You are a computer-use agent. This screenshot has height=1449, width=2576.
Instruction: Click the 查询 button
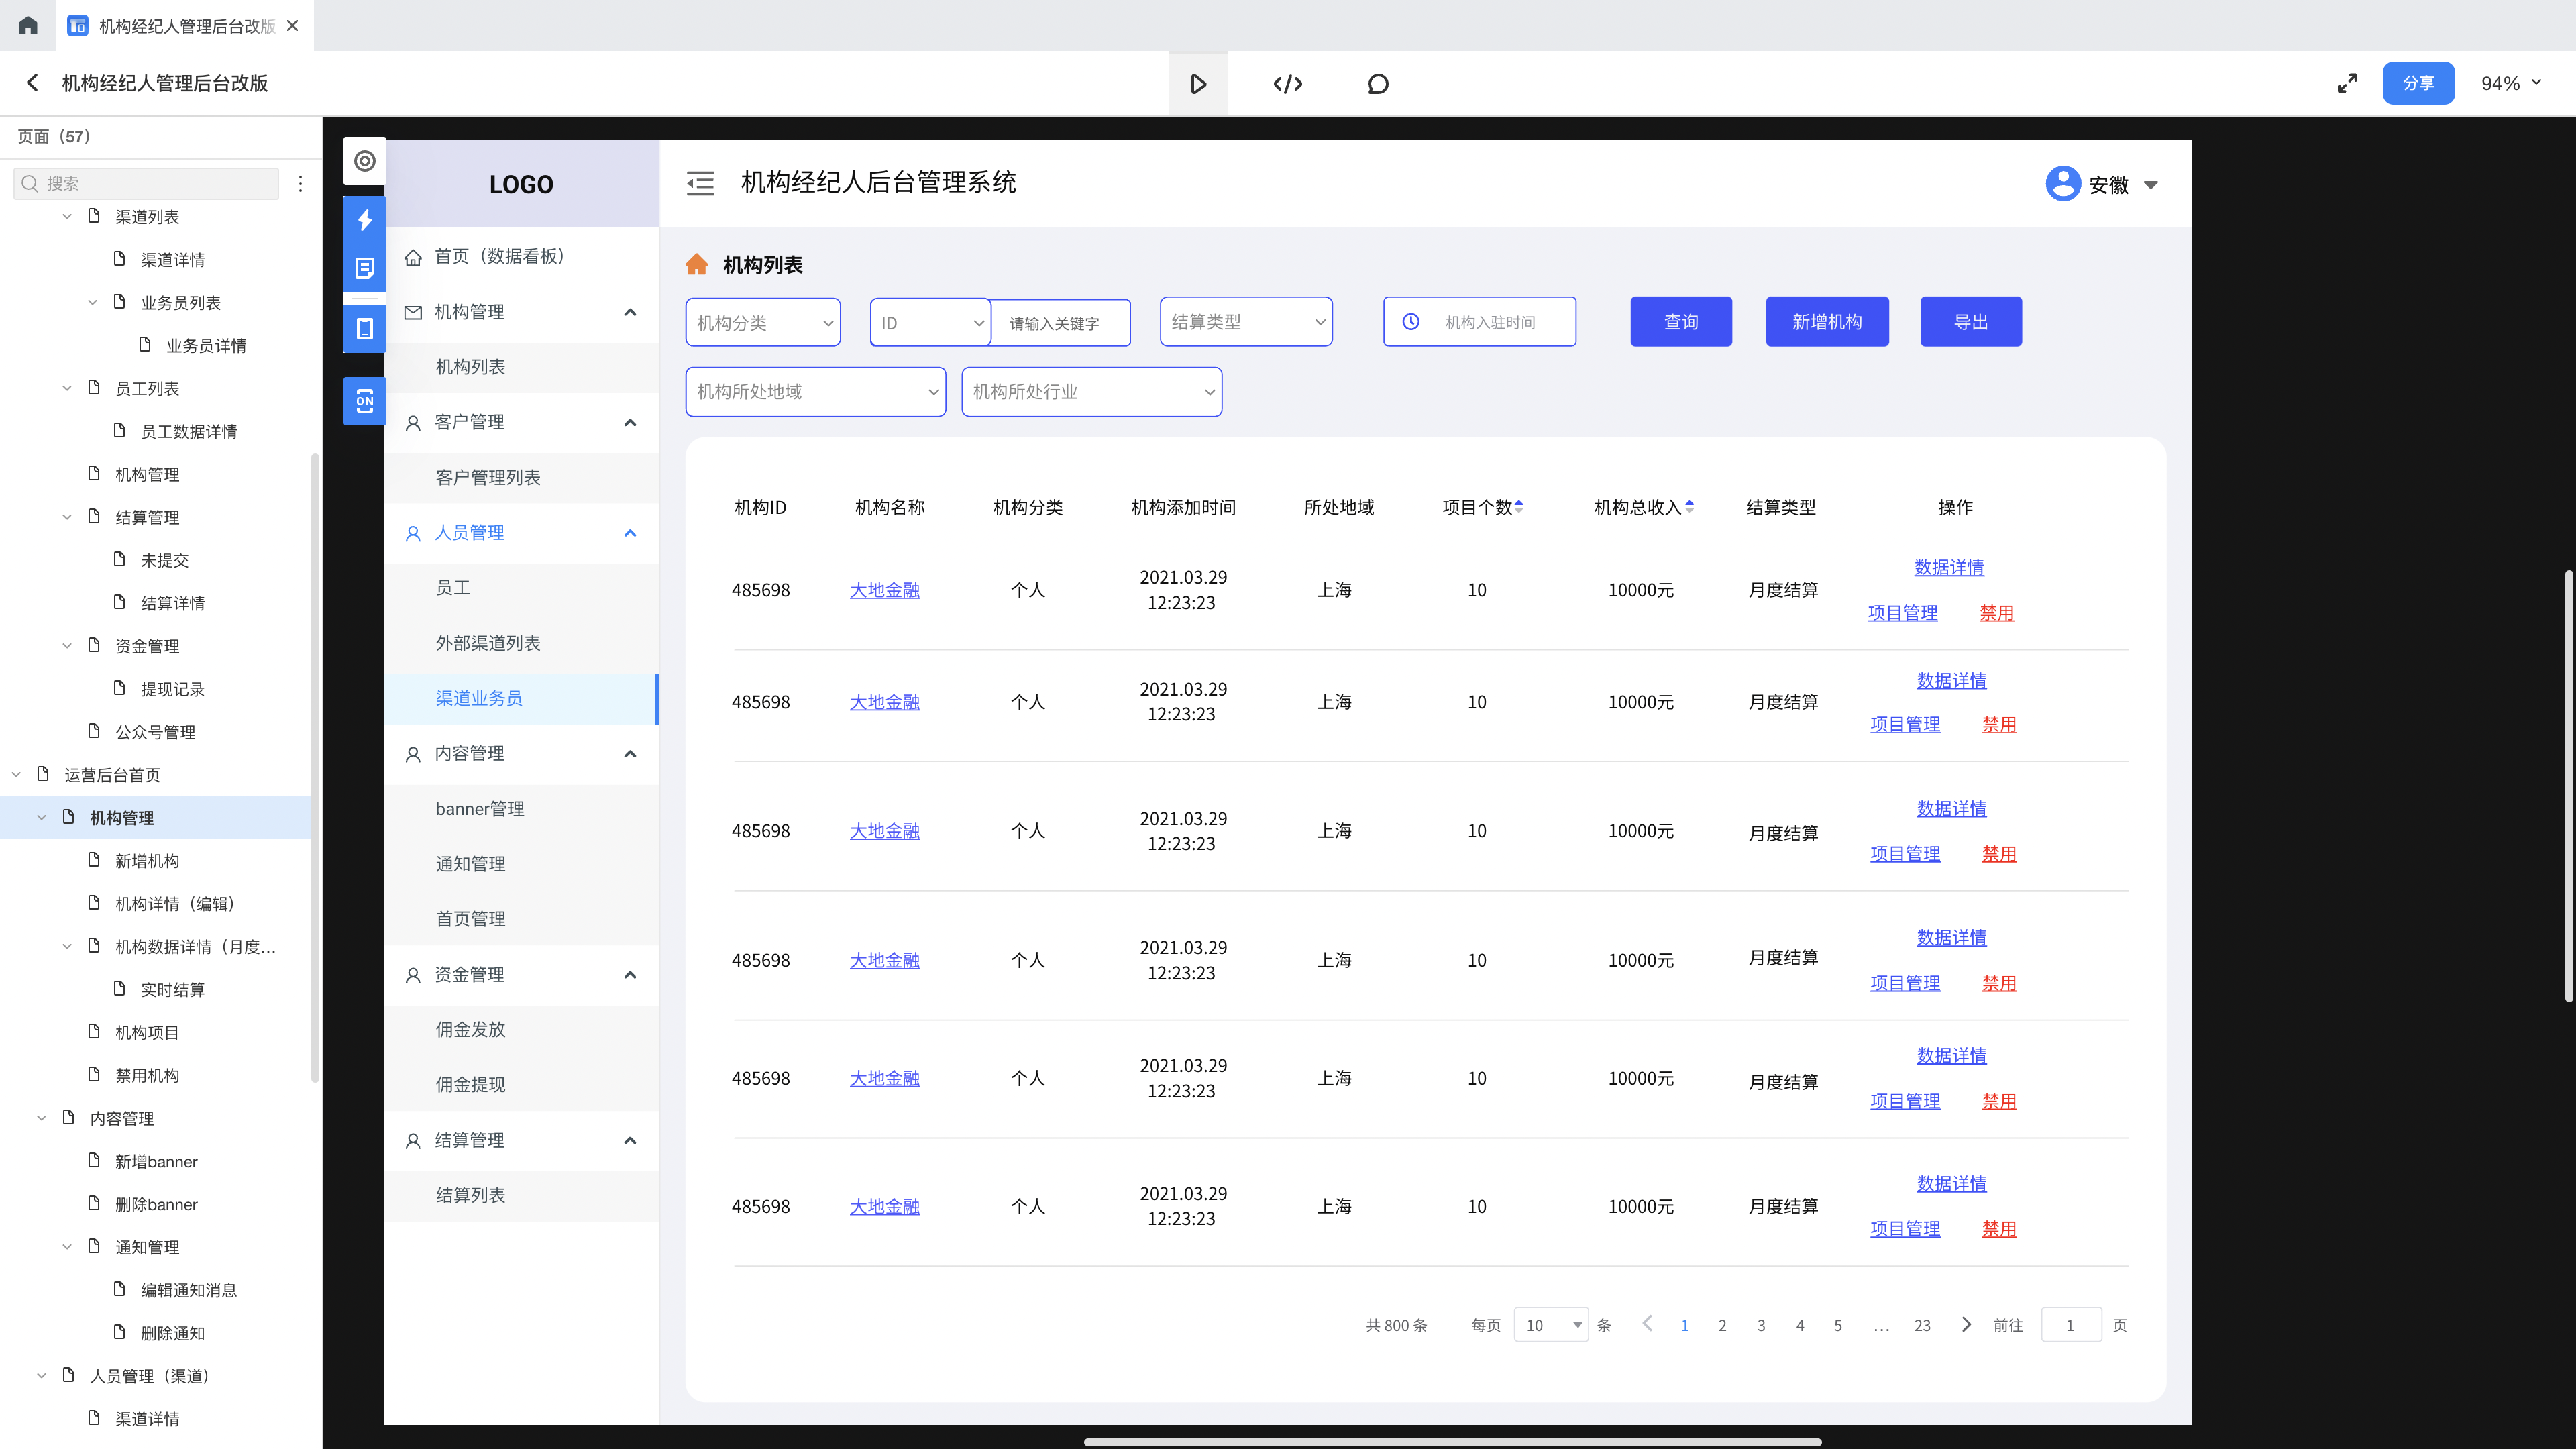point(1681,322)
